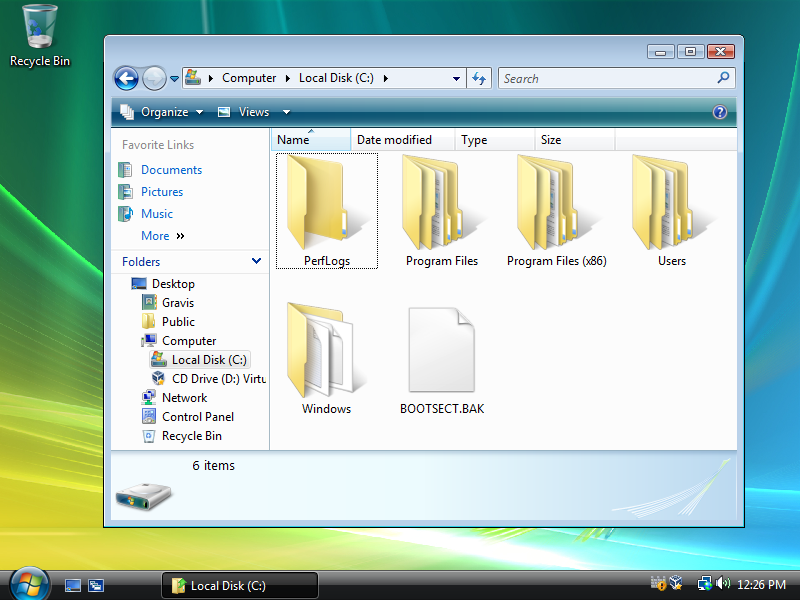Select the BOOTSECT.BAK file icon
Image resolution: width=800 pixels, height=600 pixels.
(x=442, y=359)
